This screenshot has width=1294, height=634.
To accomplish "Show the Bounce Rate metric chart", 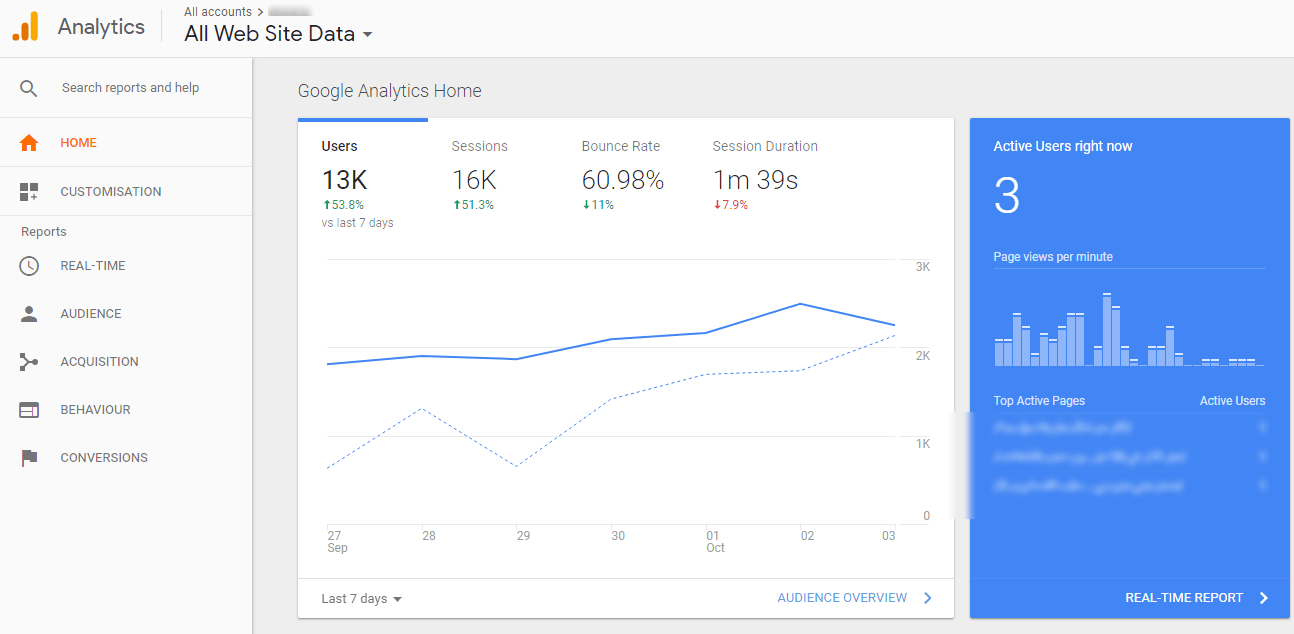I will pyautogui.click(x=621, y=146).
